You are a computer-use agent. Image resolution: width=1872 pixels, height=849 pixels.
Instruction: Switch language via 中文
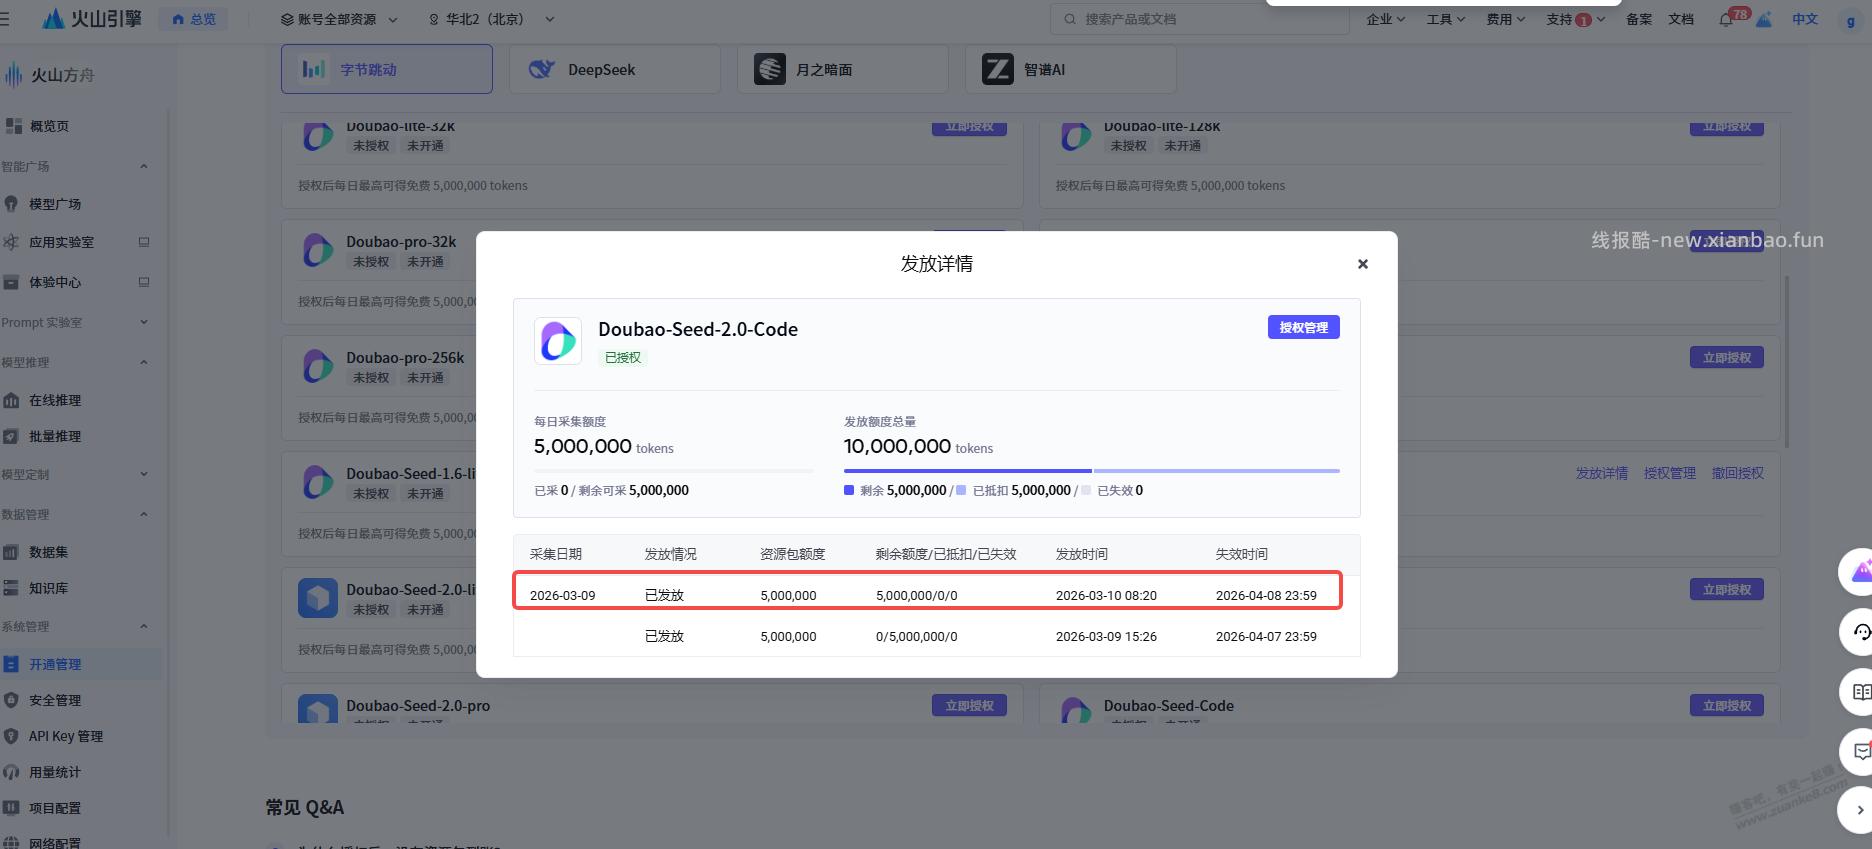[x=1805, y=19]
